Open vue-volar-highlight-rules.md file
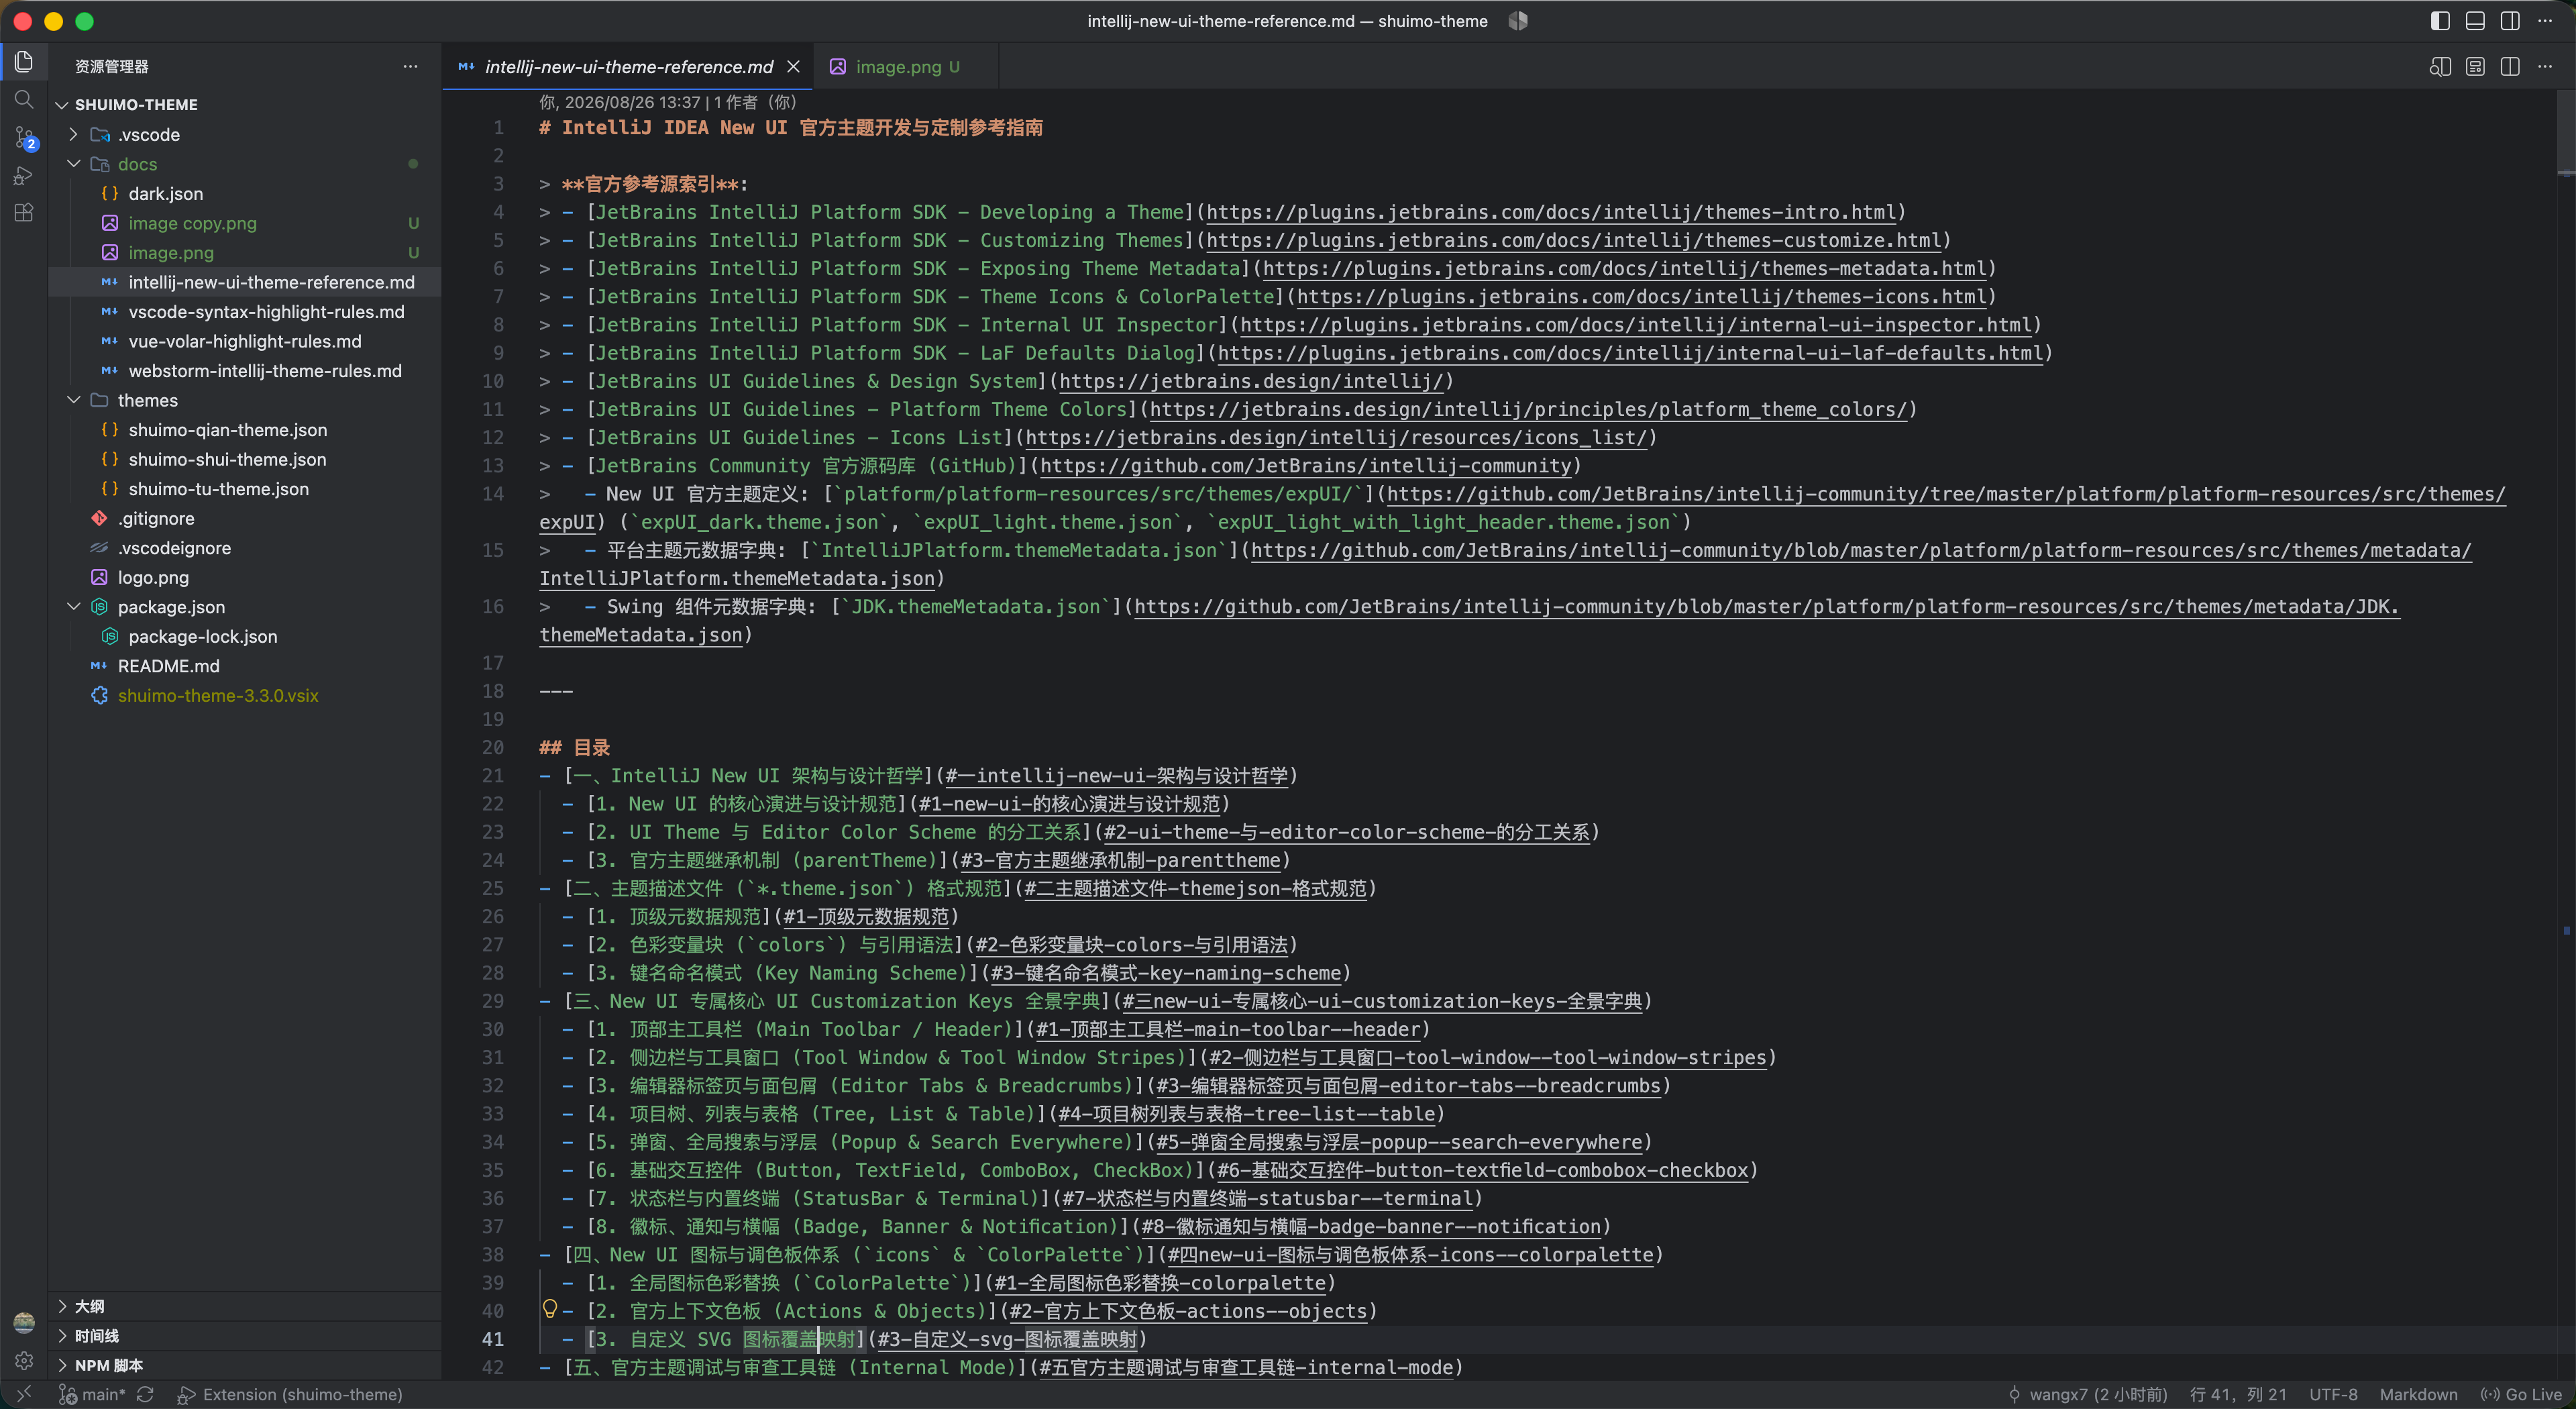Image resolution: width=2576 pixels, height=1409 pixels. click(x=244, y=341)
